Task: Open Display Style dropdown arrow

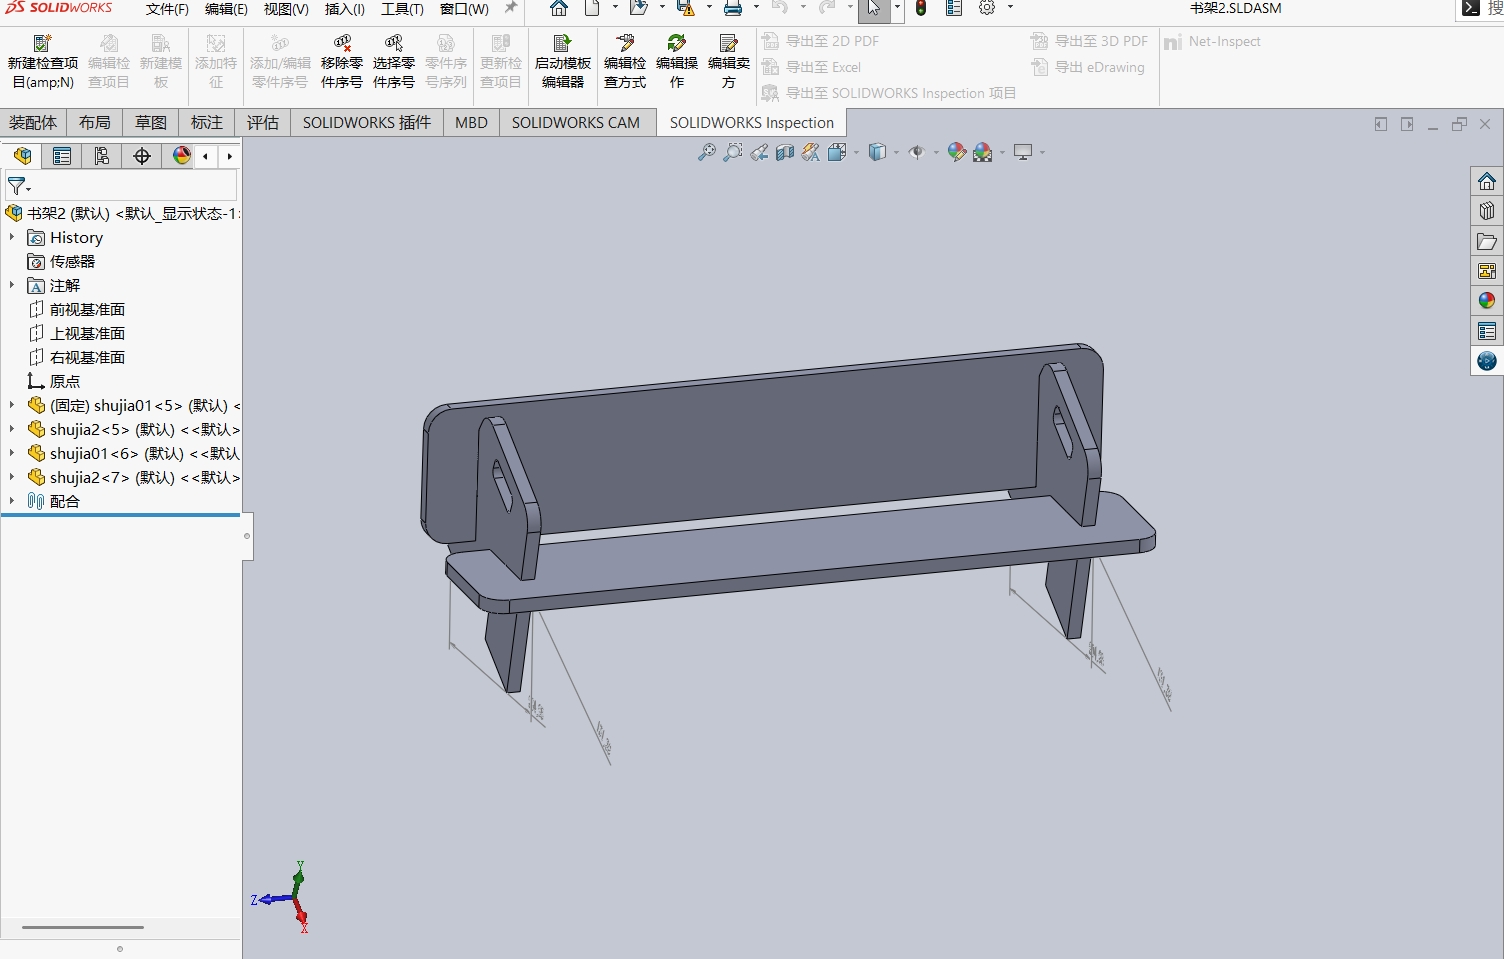Action: (x=896, y=153)
